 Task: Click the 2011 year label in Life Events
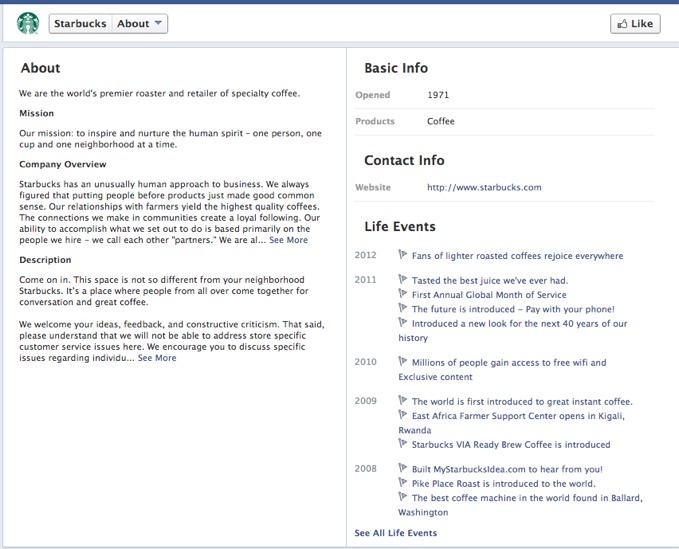(x=365, y=280)
